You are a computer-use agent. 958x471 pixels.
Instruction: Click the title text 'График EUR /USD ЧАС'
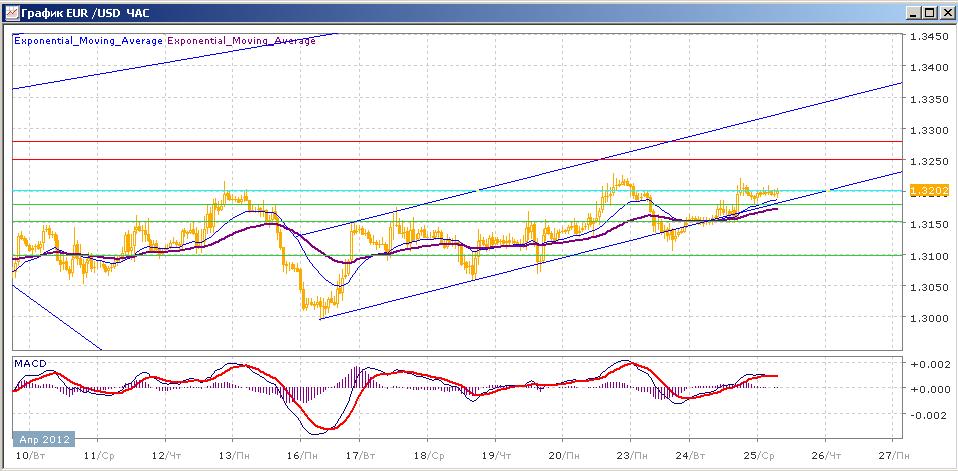tap(85, 13)
